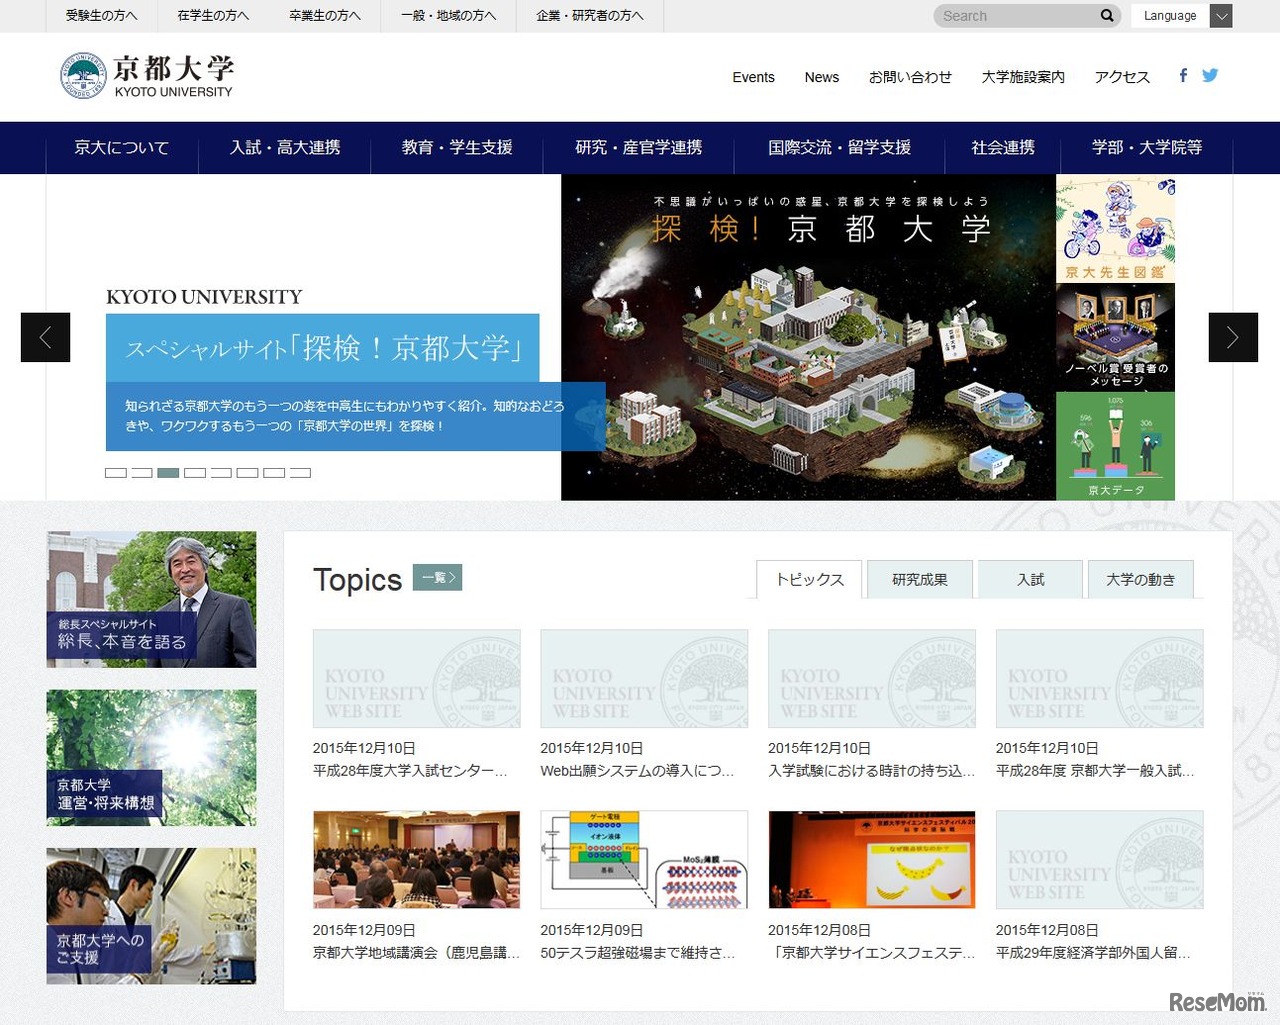Image resolution: width=1280 pixels, height=1025 pixels.
Task: Open the 京大データ banner
Action: coord(1115,447)
